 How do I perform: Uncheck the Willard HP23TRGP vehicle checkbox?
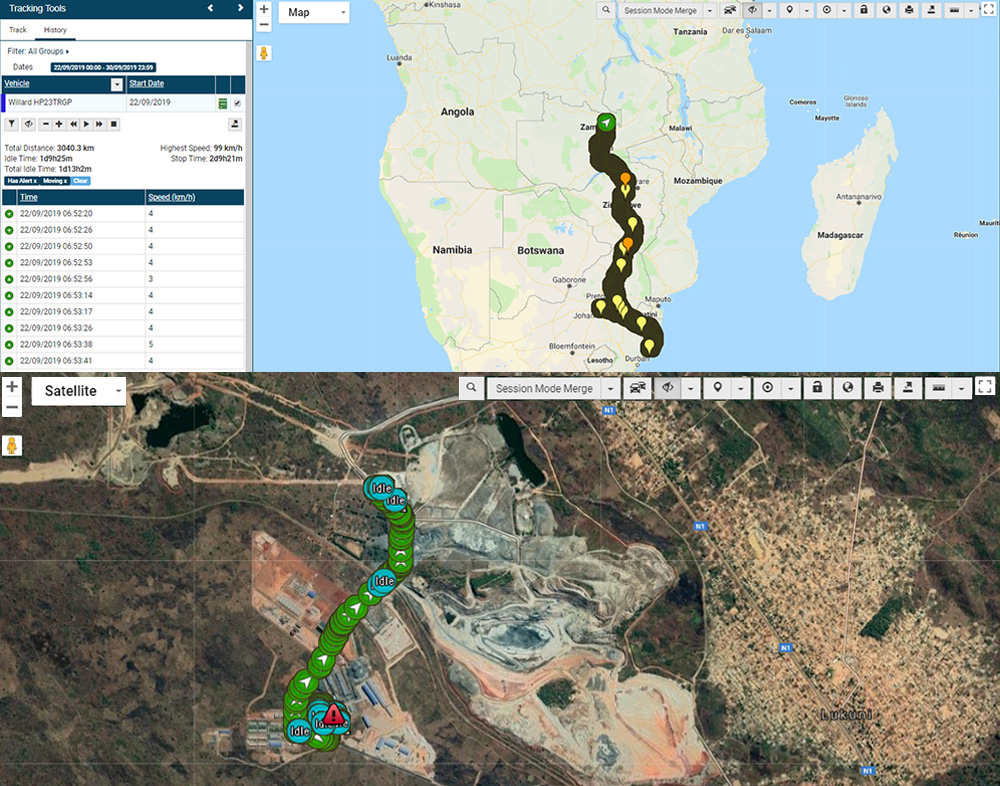[x=237, y=103]
